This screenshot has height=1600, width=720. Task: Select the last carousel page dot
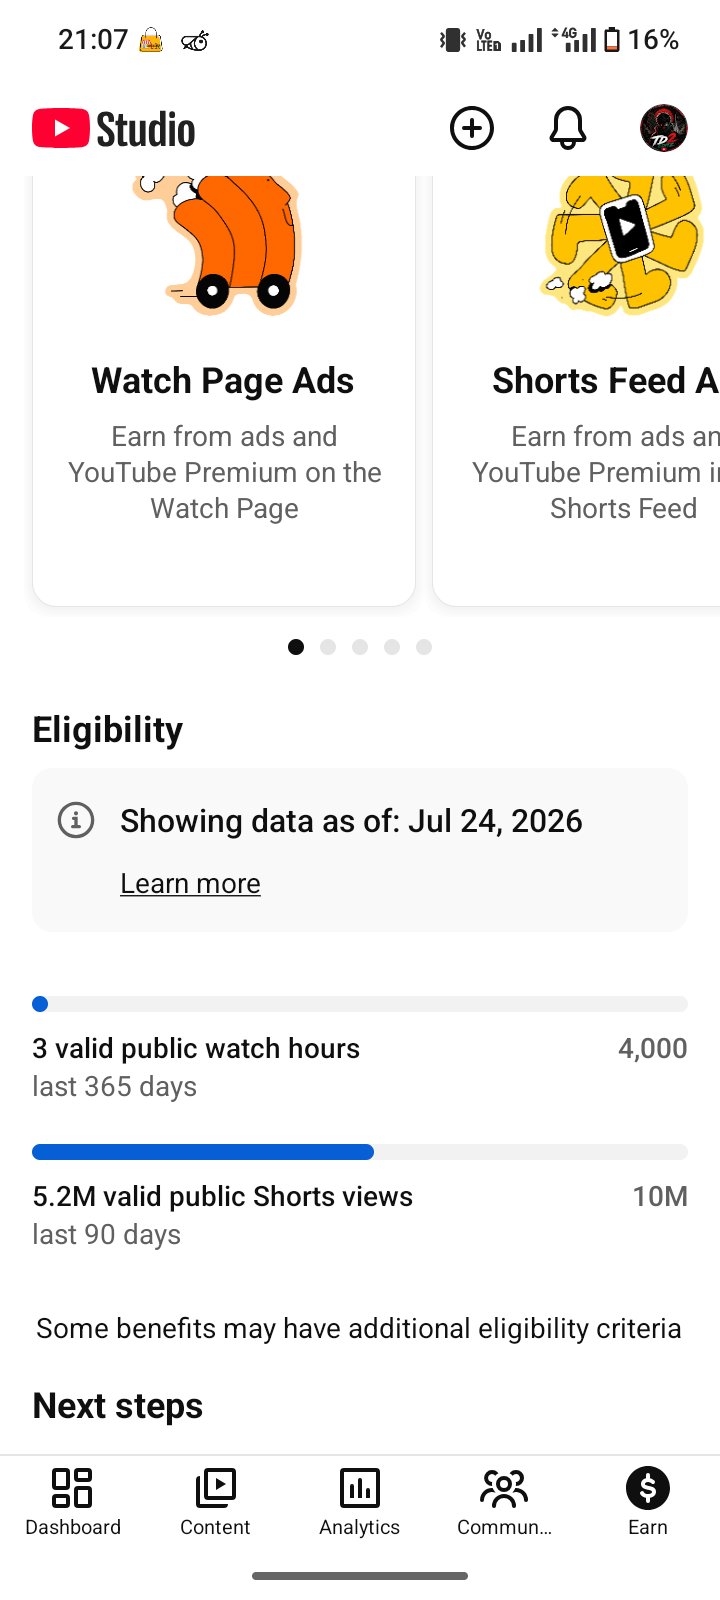click(x=424, y=647)
